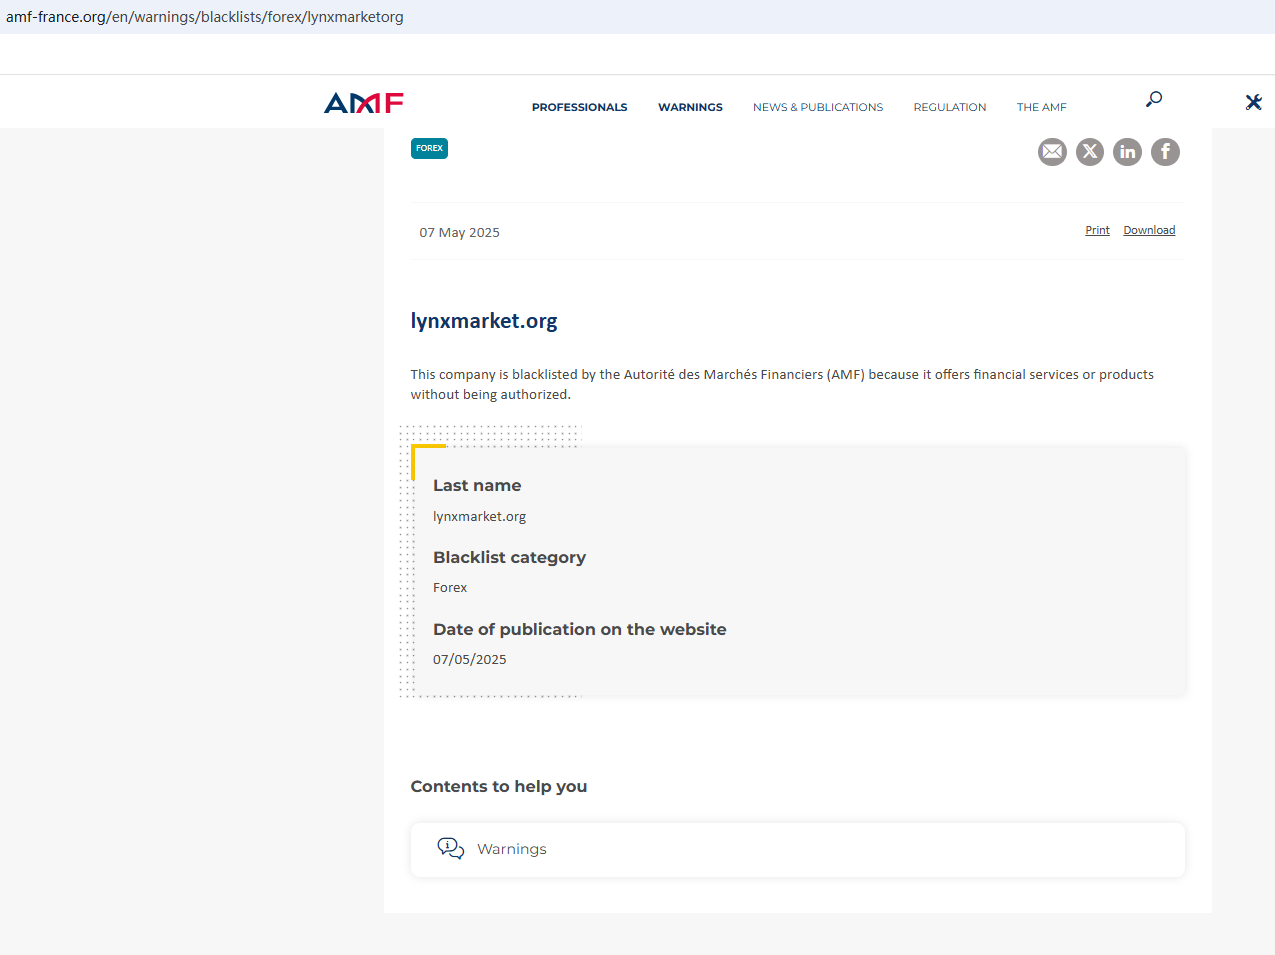Share page by email icon

pos(1052,152)
